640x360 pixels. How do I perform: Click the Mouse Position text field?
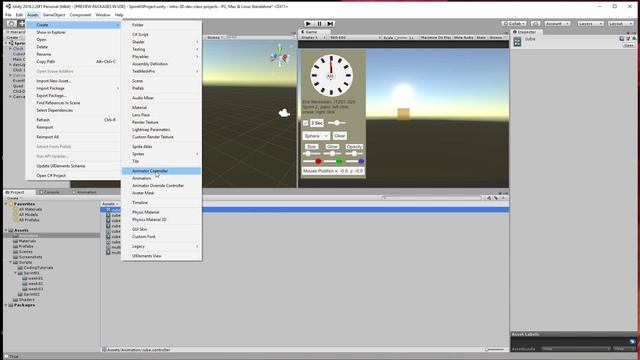coord(333,171)
